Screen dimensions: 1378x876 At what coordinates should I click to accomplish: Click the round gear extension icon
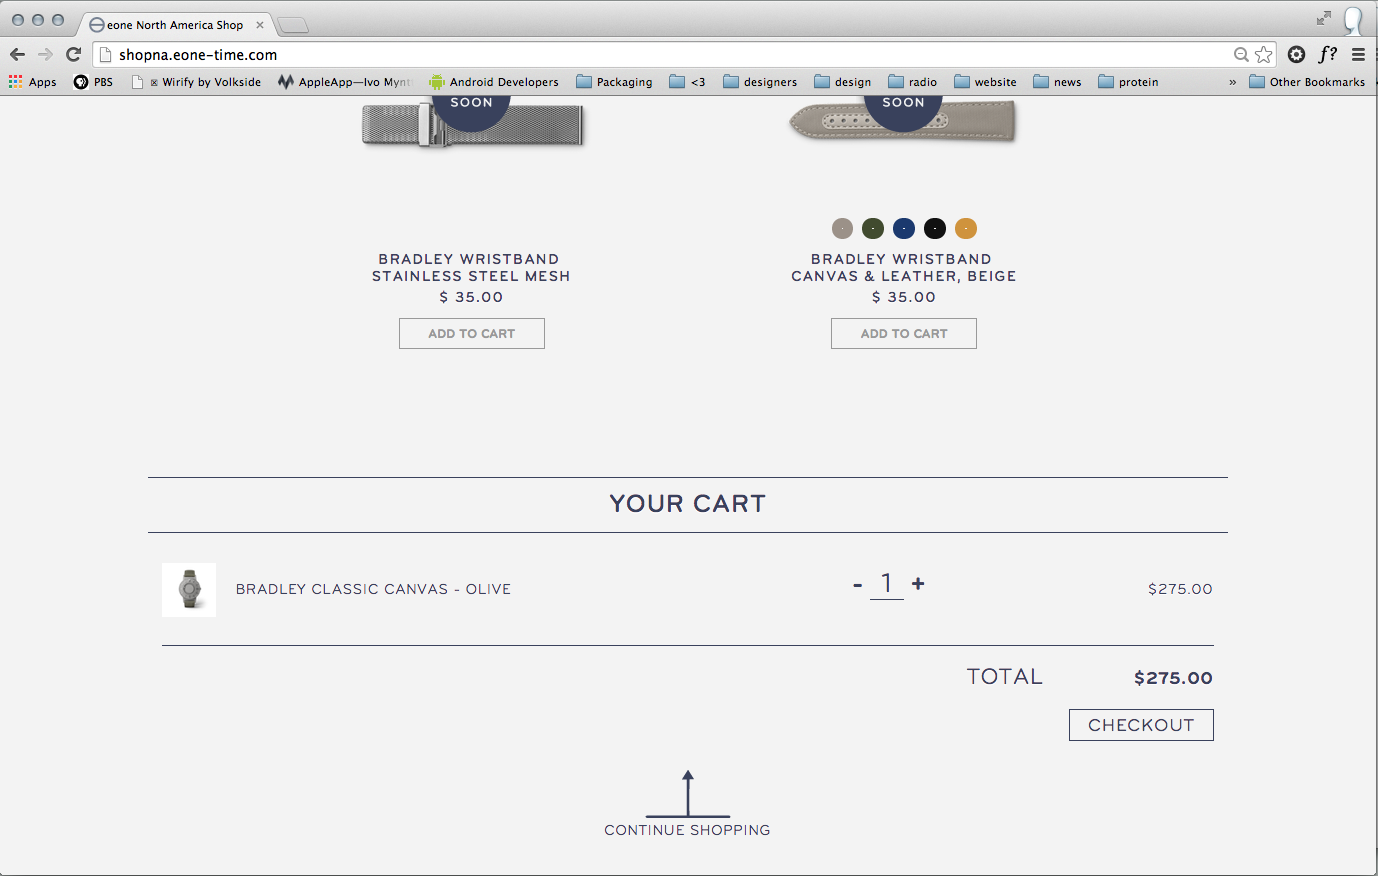(1296, 54)
